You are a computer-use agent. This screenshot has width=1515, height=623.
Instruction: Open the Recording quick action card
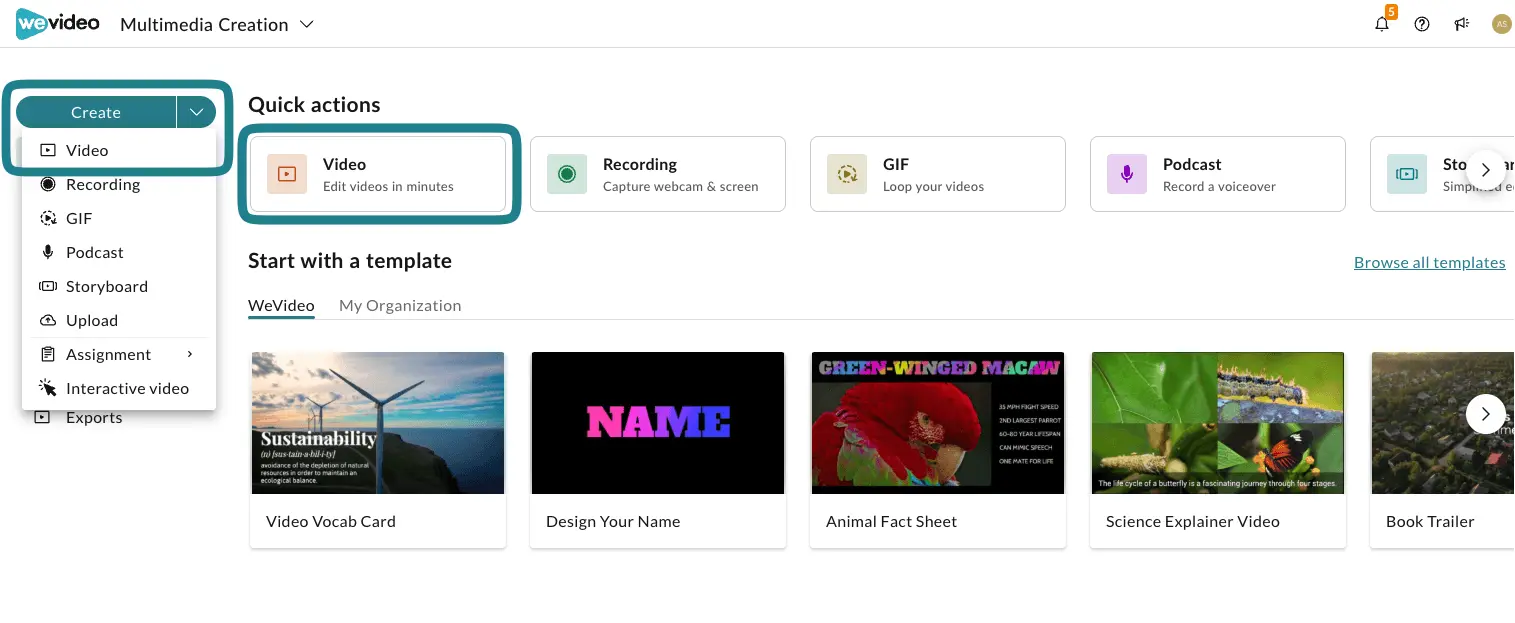[x=658, y=174]
